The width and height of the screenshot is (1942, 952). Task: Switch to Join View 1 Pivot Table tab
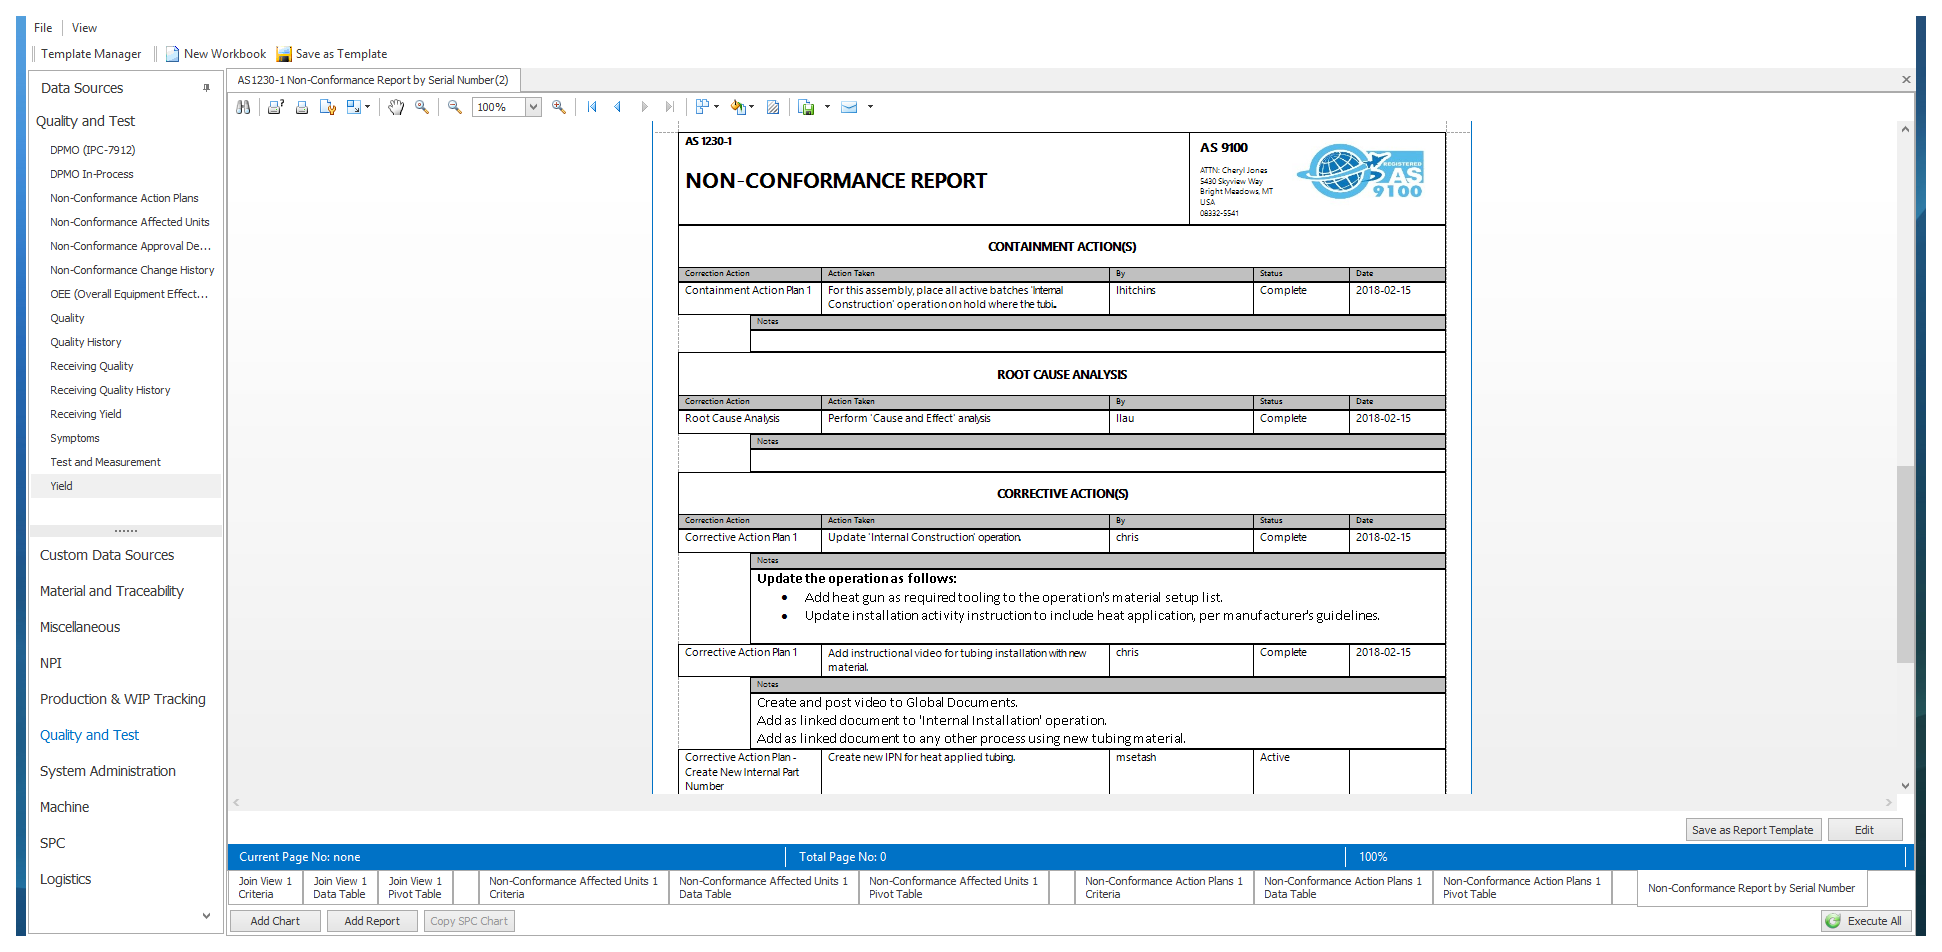(x=415, y=888)
